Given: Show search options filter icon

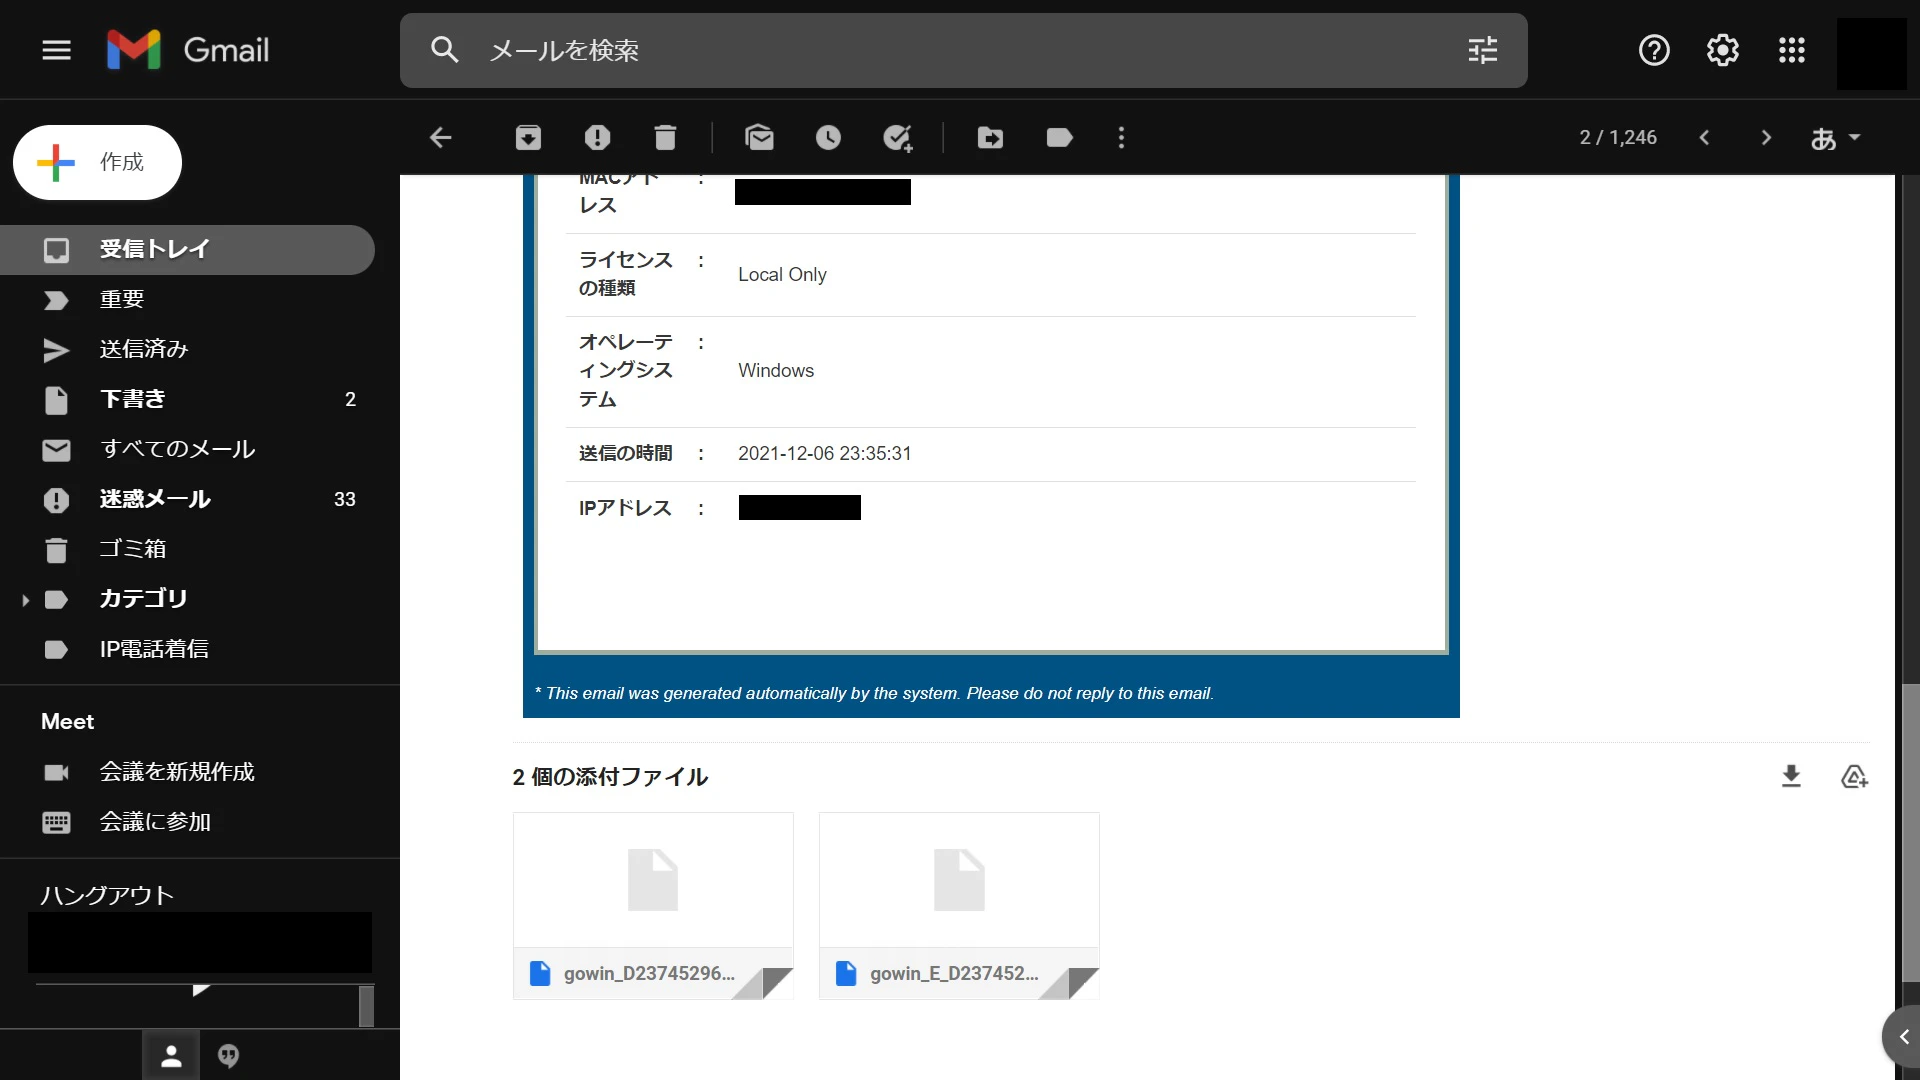Looking at the screenshot, I should pyautogui.click(x=1483, y=50).
